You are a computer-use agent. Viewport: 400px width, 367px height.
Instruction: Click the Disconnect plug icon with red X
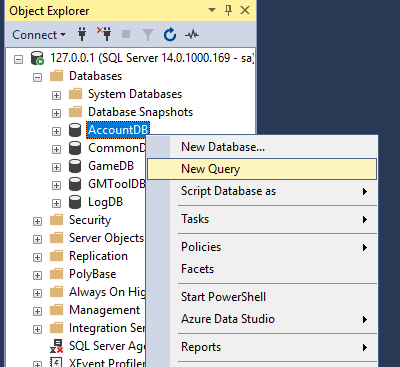click(104, 34)
